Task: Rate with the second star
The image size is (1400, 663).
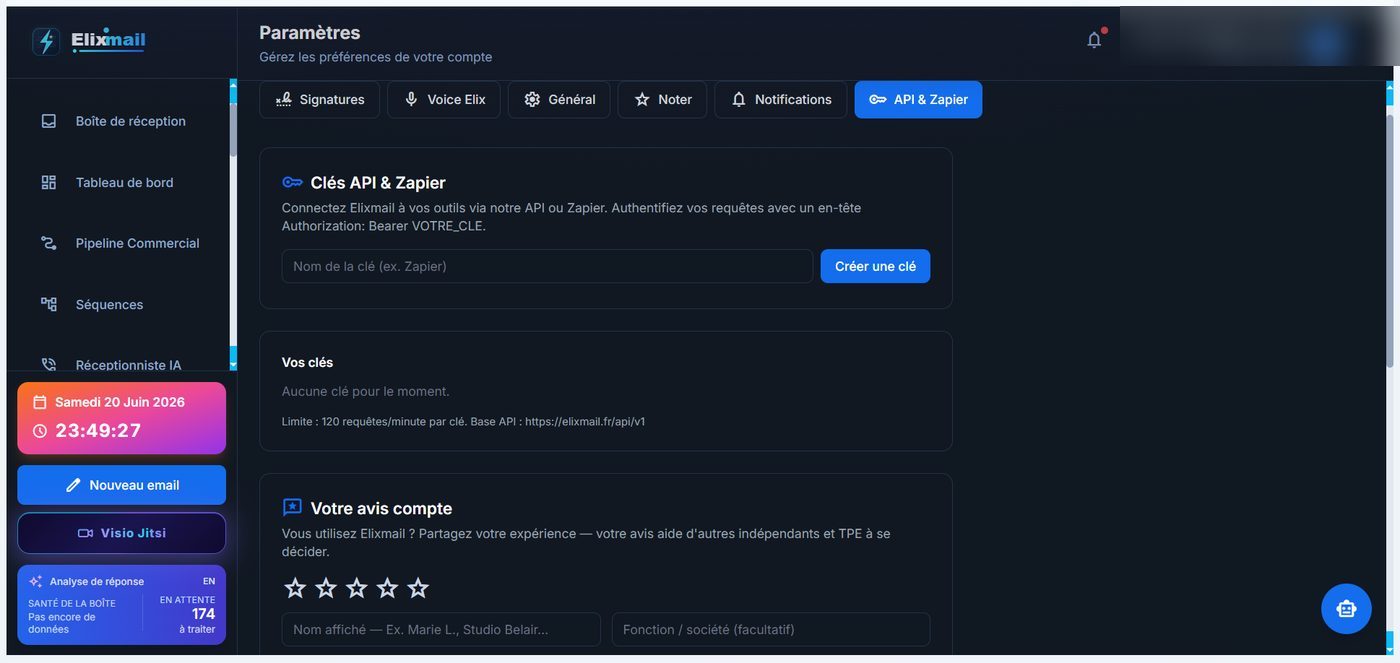Action: 326,588
